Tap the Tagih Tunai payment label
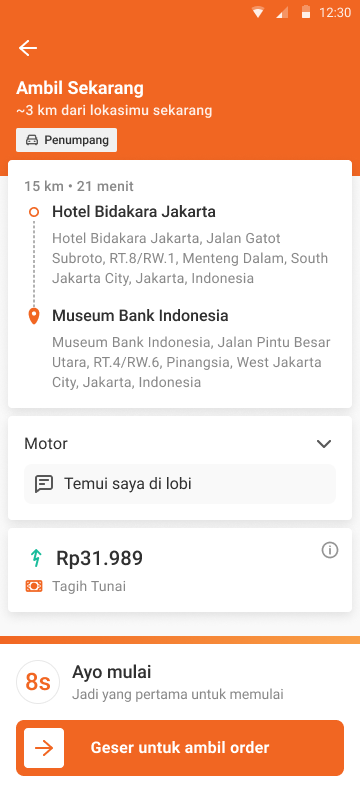This screenshot has height=800, width=360. coord(89,587)
